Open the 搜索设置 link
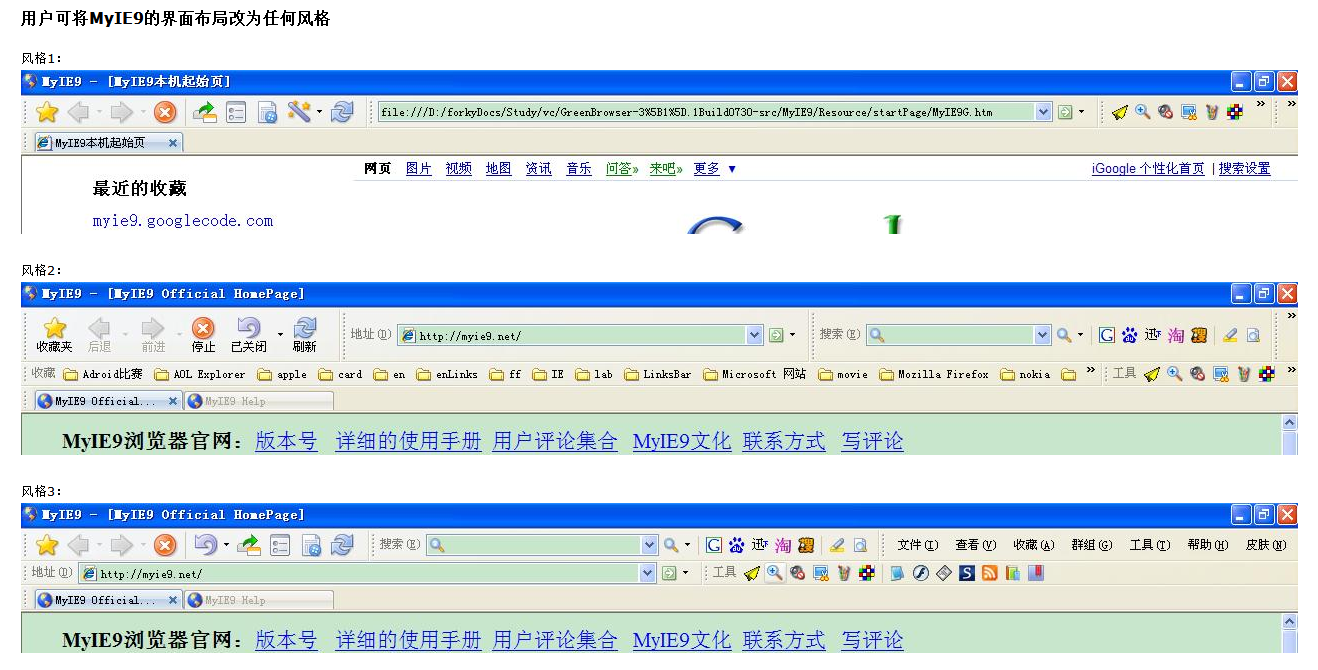1318x670 pixels. 1244,169
